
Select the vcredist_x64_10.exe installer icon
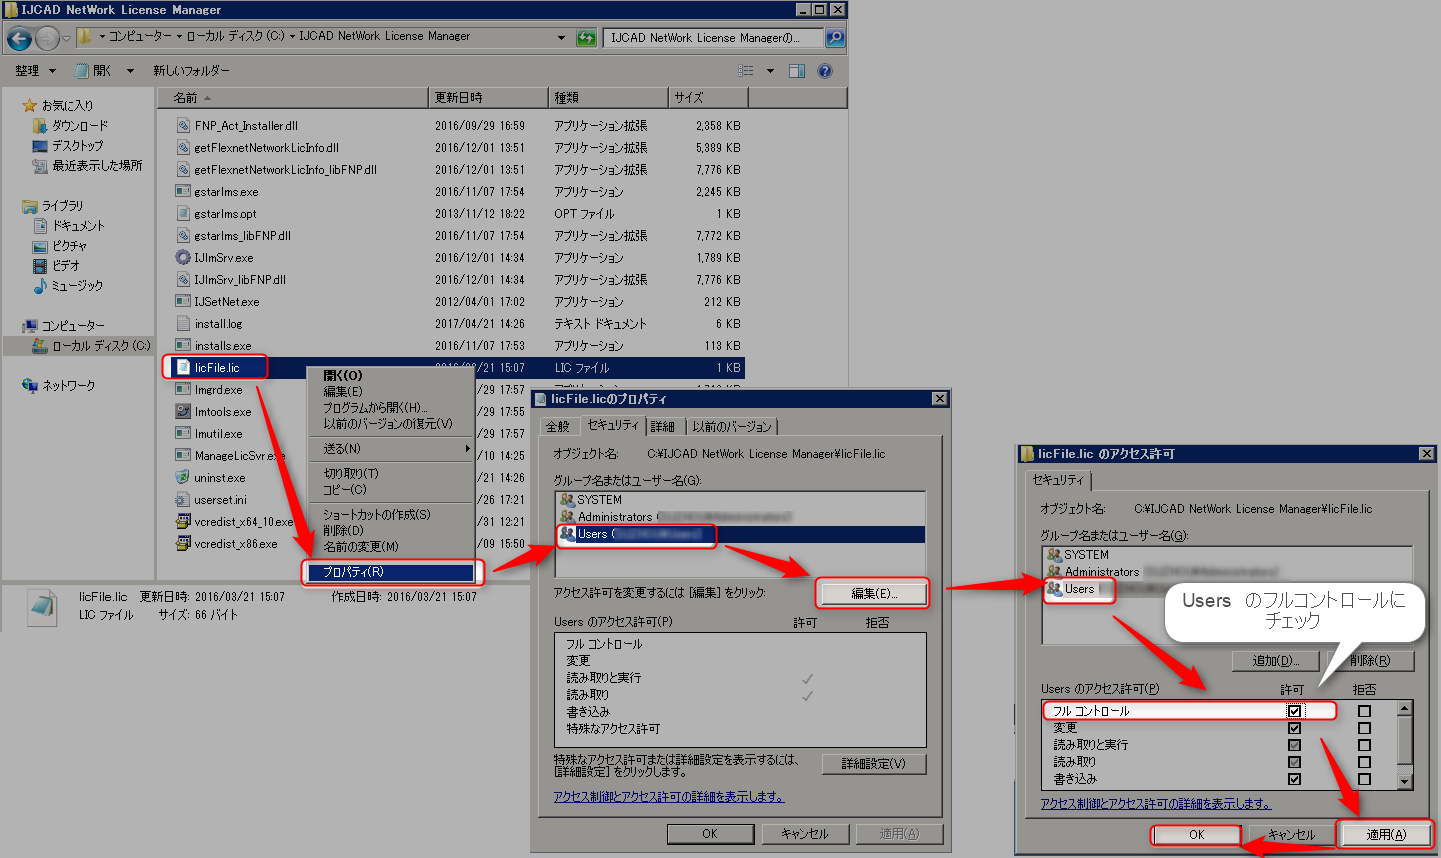click(183, 522)
